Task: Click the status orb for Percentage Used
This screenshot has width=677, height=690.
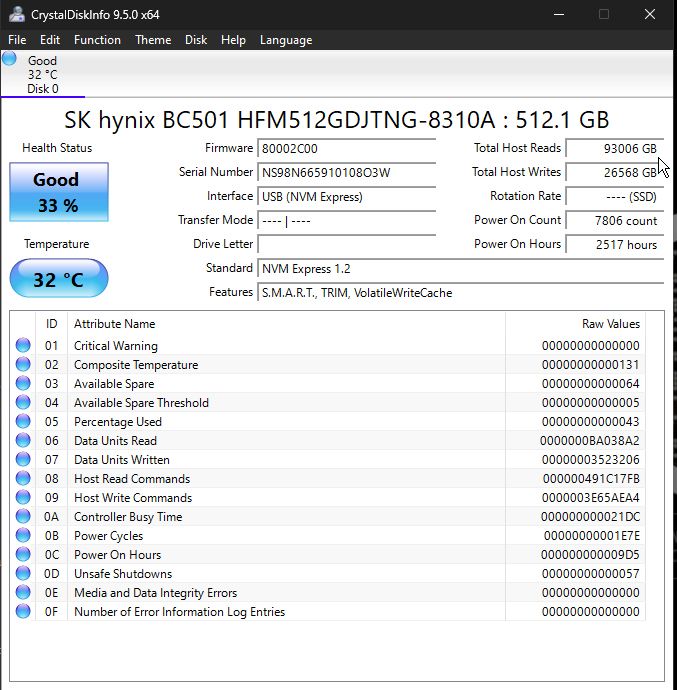Action: point(23,421)
